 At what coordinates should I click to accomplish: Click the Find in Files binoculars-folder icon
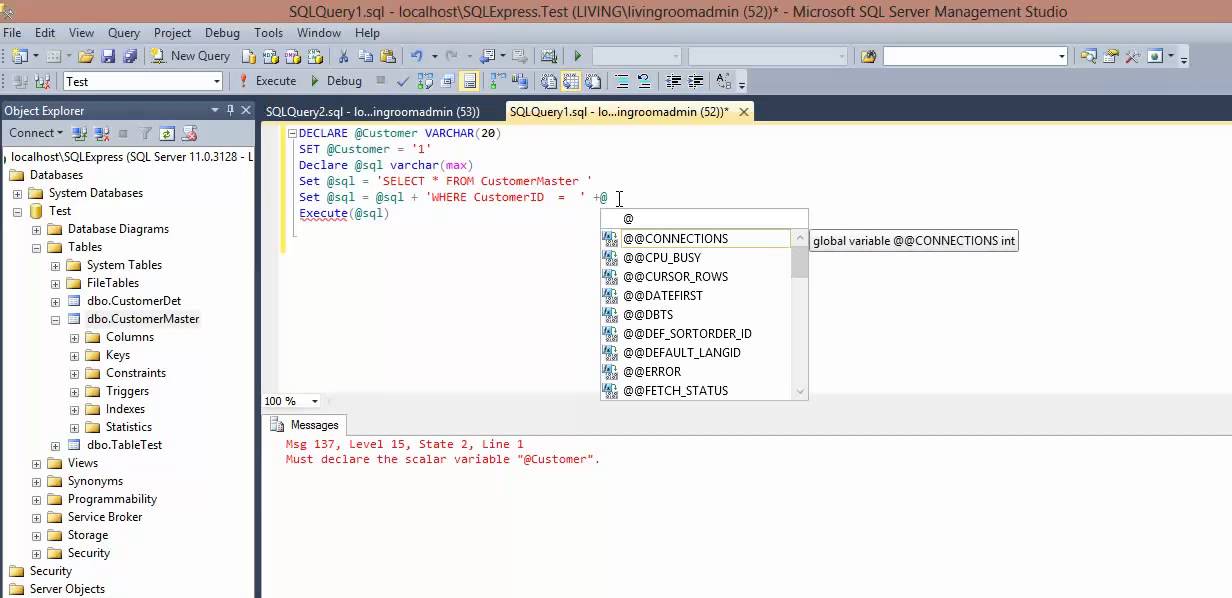pyautogui.click(x=868, y=57)
